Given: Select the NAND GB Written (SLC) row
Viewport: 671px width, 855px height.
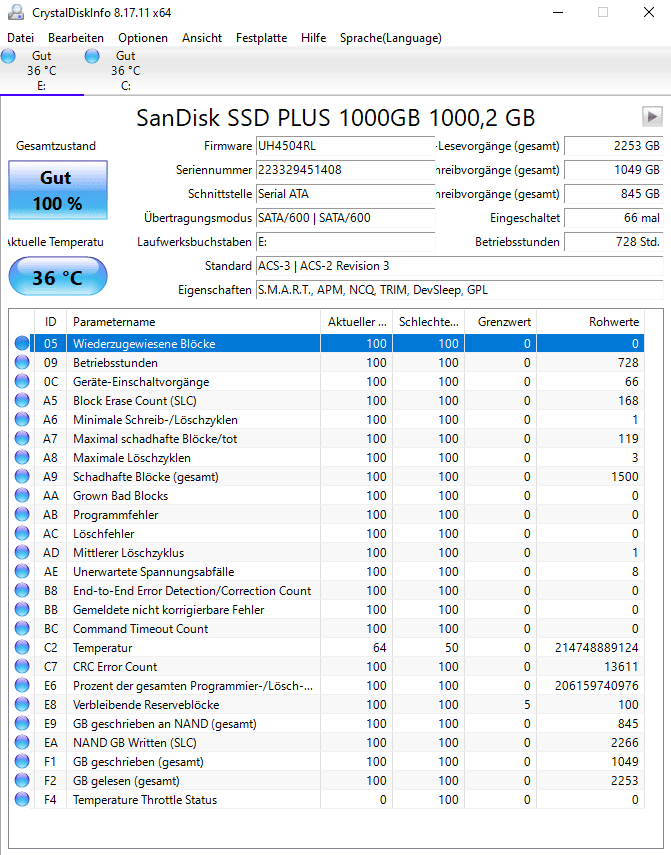Looking at the screenshot, I should [327, 742].
